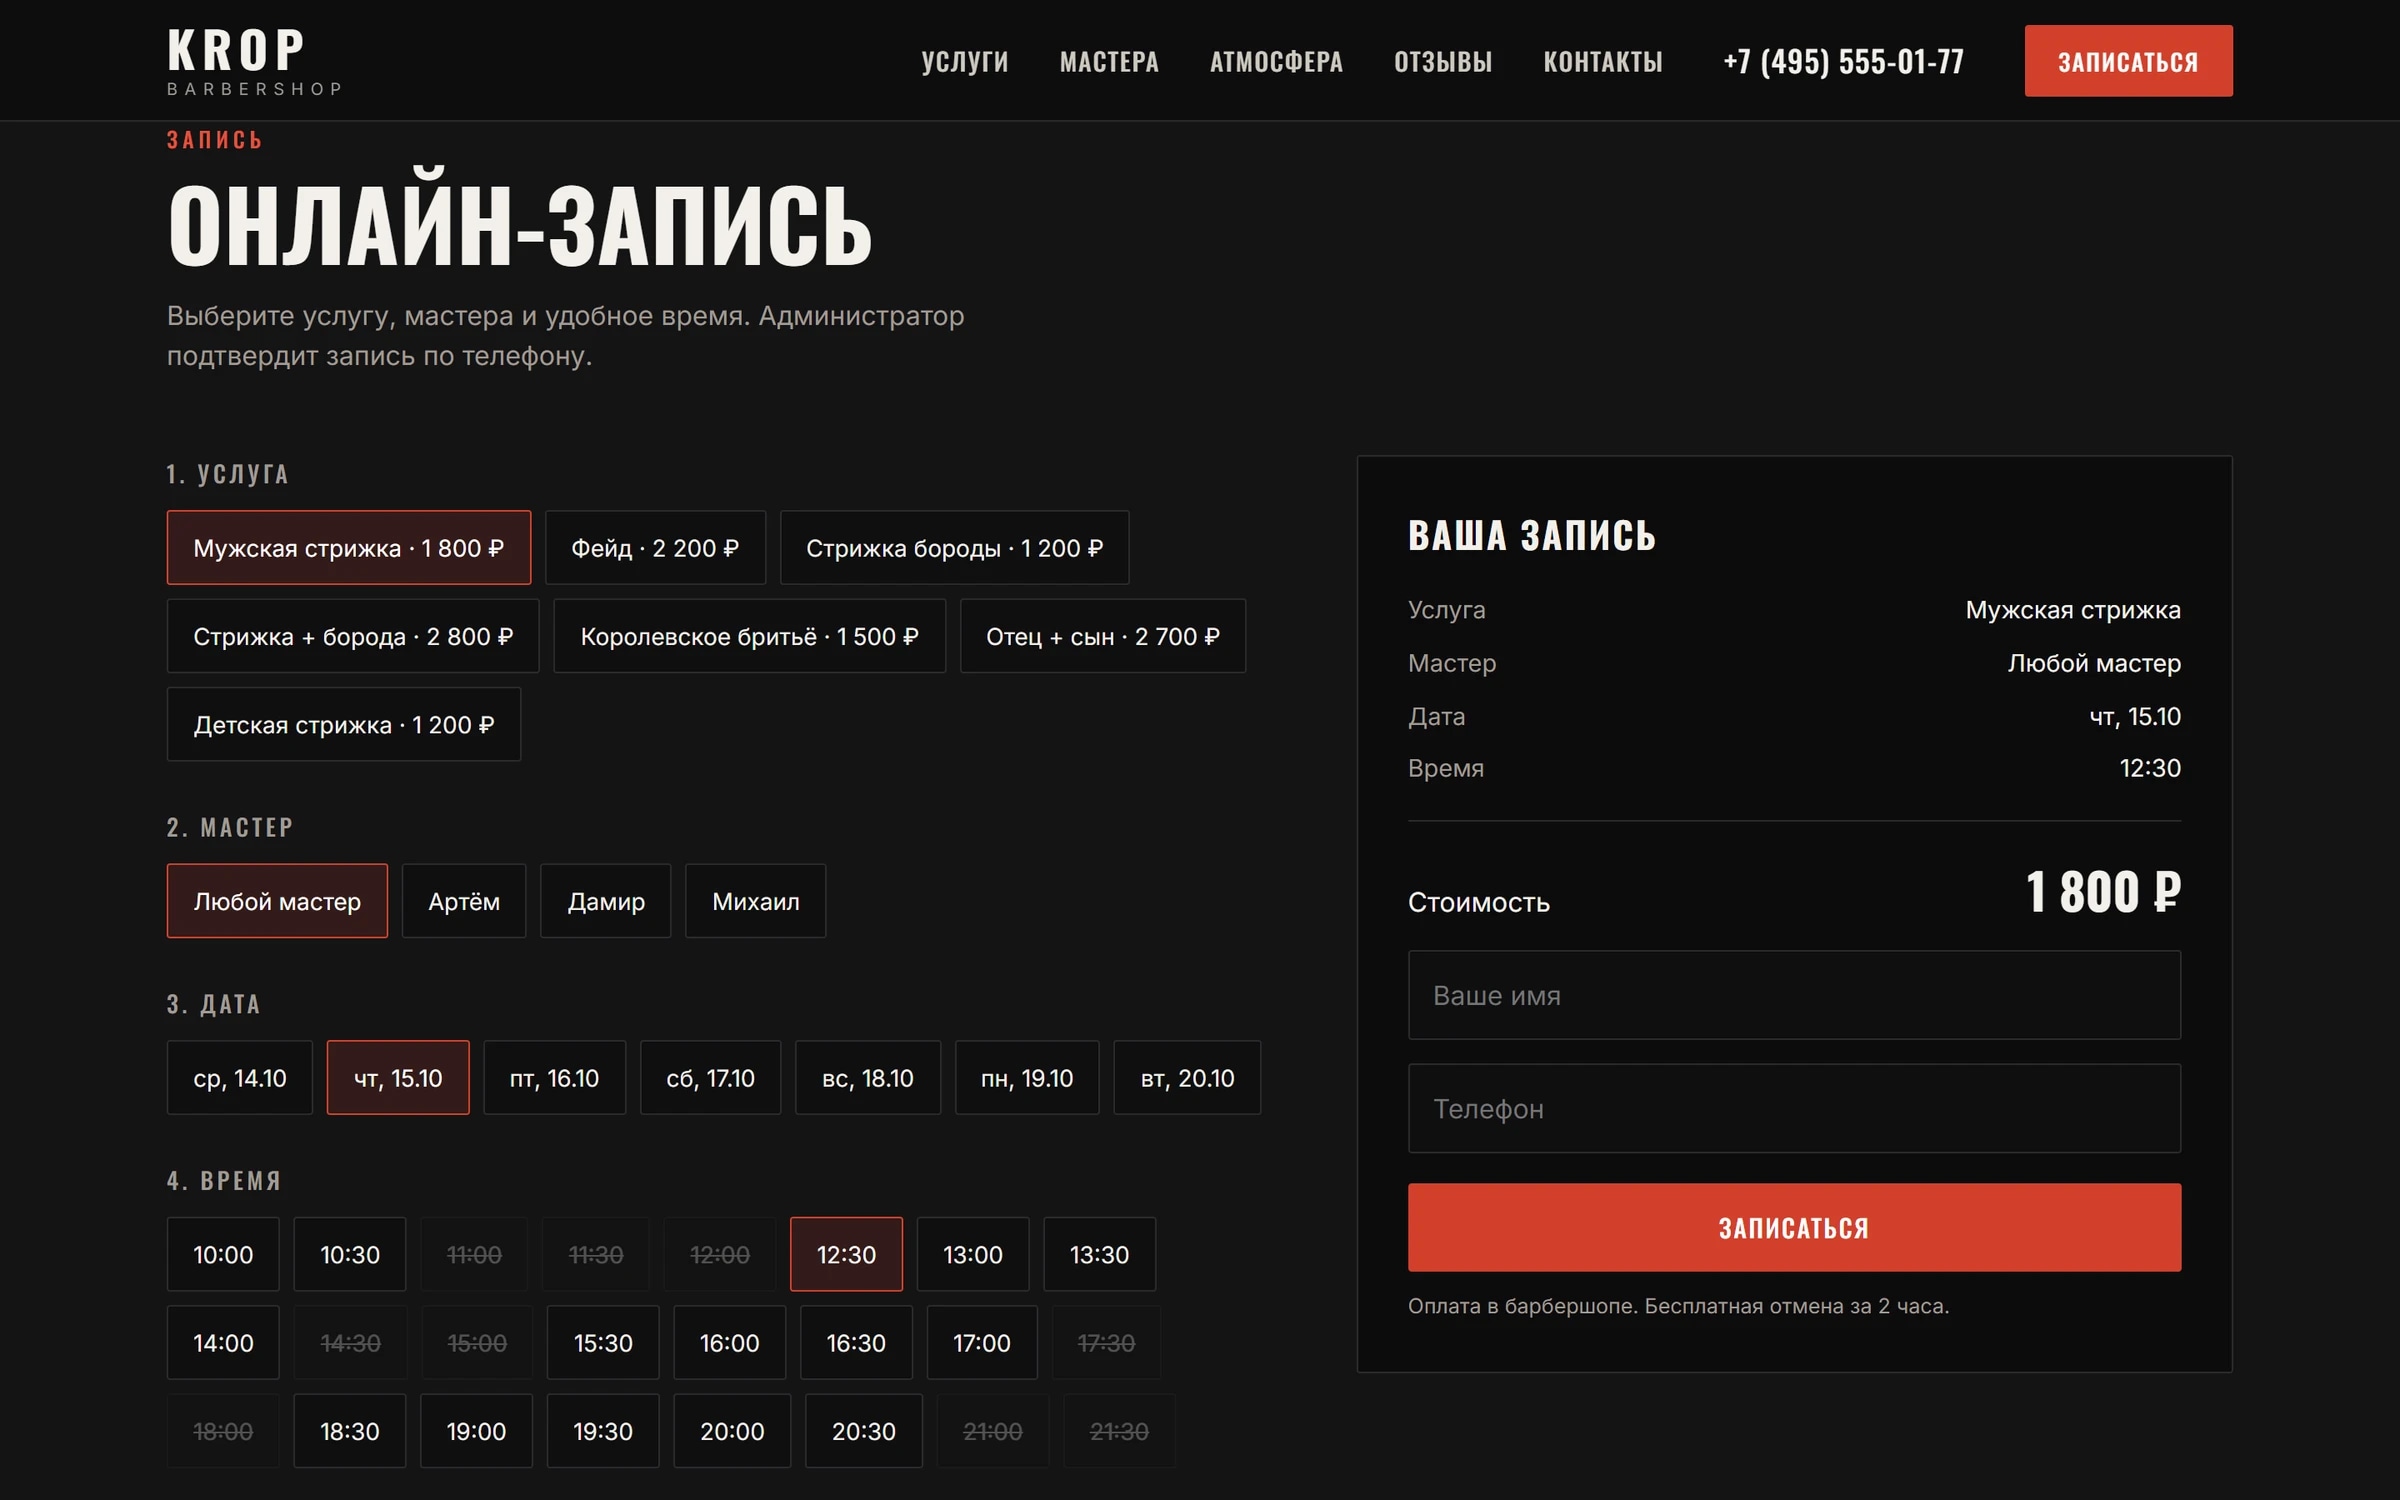Choose Королевское бритьё · 1 500 ₽

pos(749,636)
